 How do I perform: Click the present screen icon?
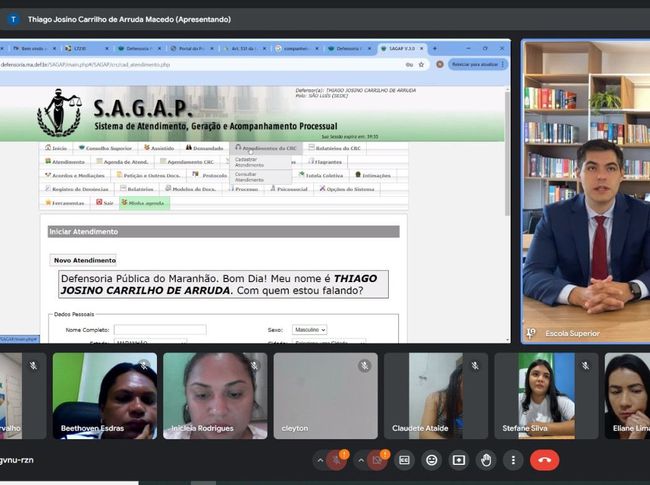coord(459,460)
